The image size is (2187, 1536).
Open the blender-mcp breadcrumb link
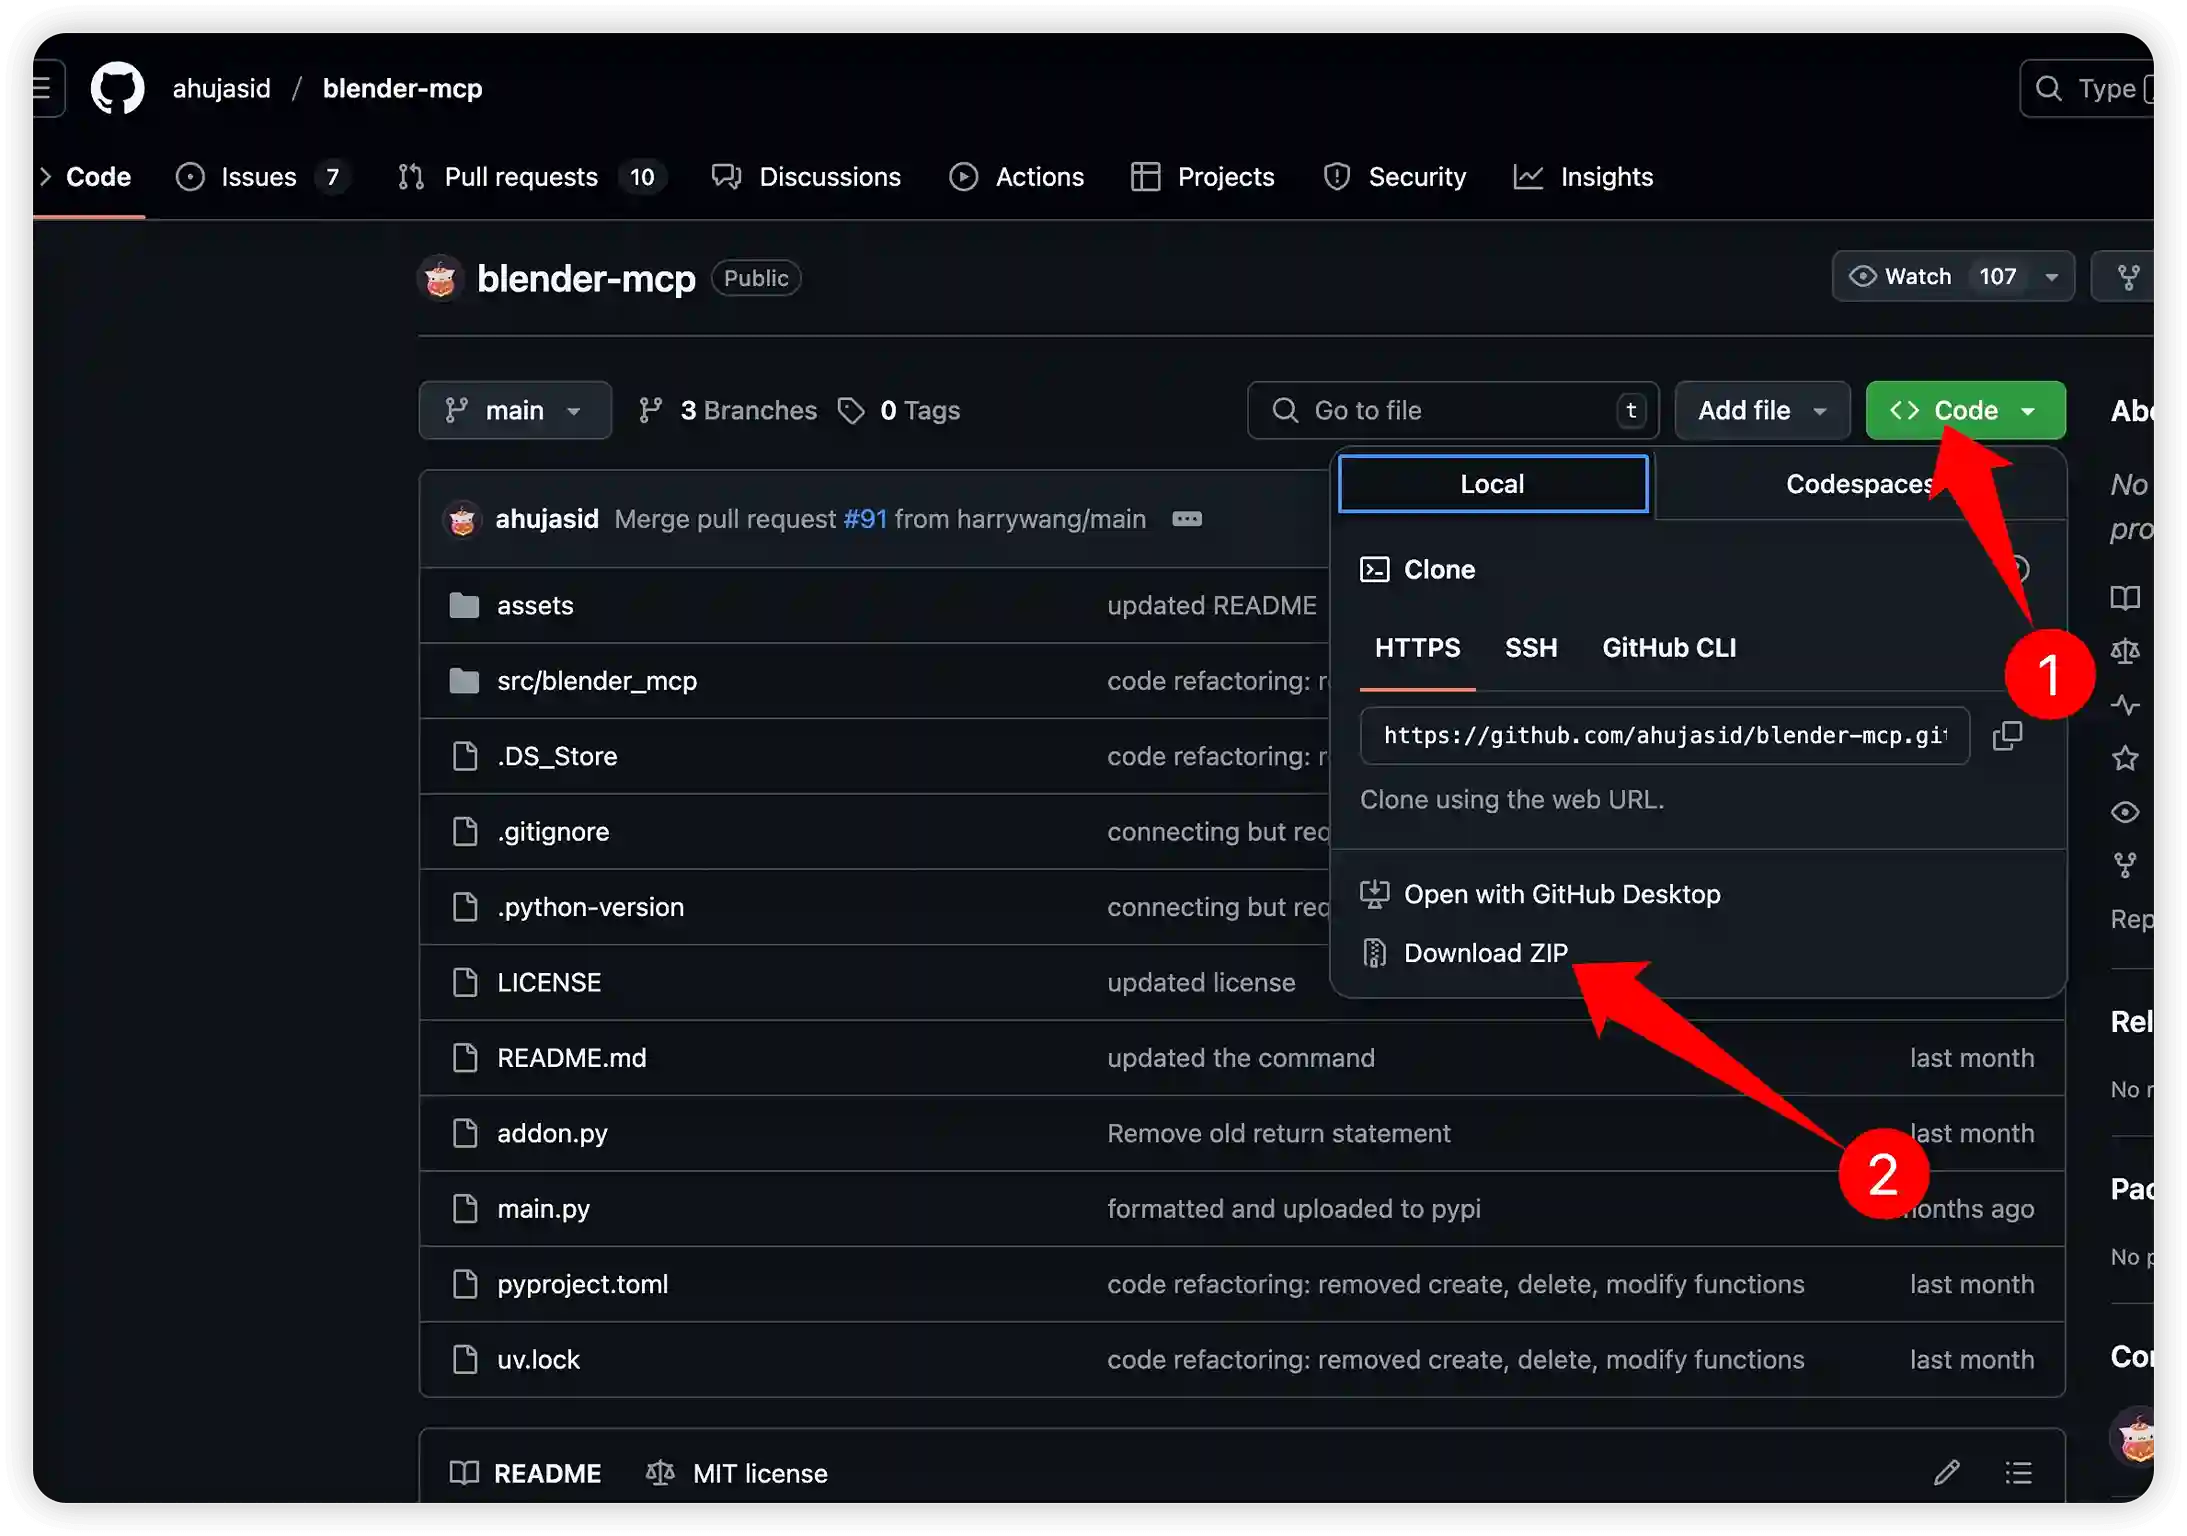click(x=402, y=88)
